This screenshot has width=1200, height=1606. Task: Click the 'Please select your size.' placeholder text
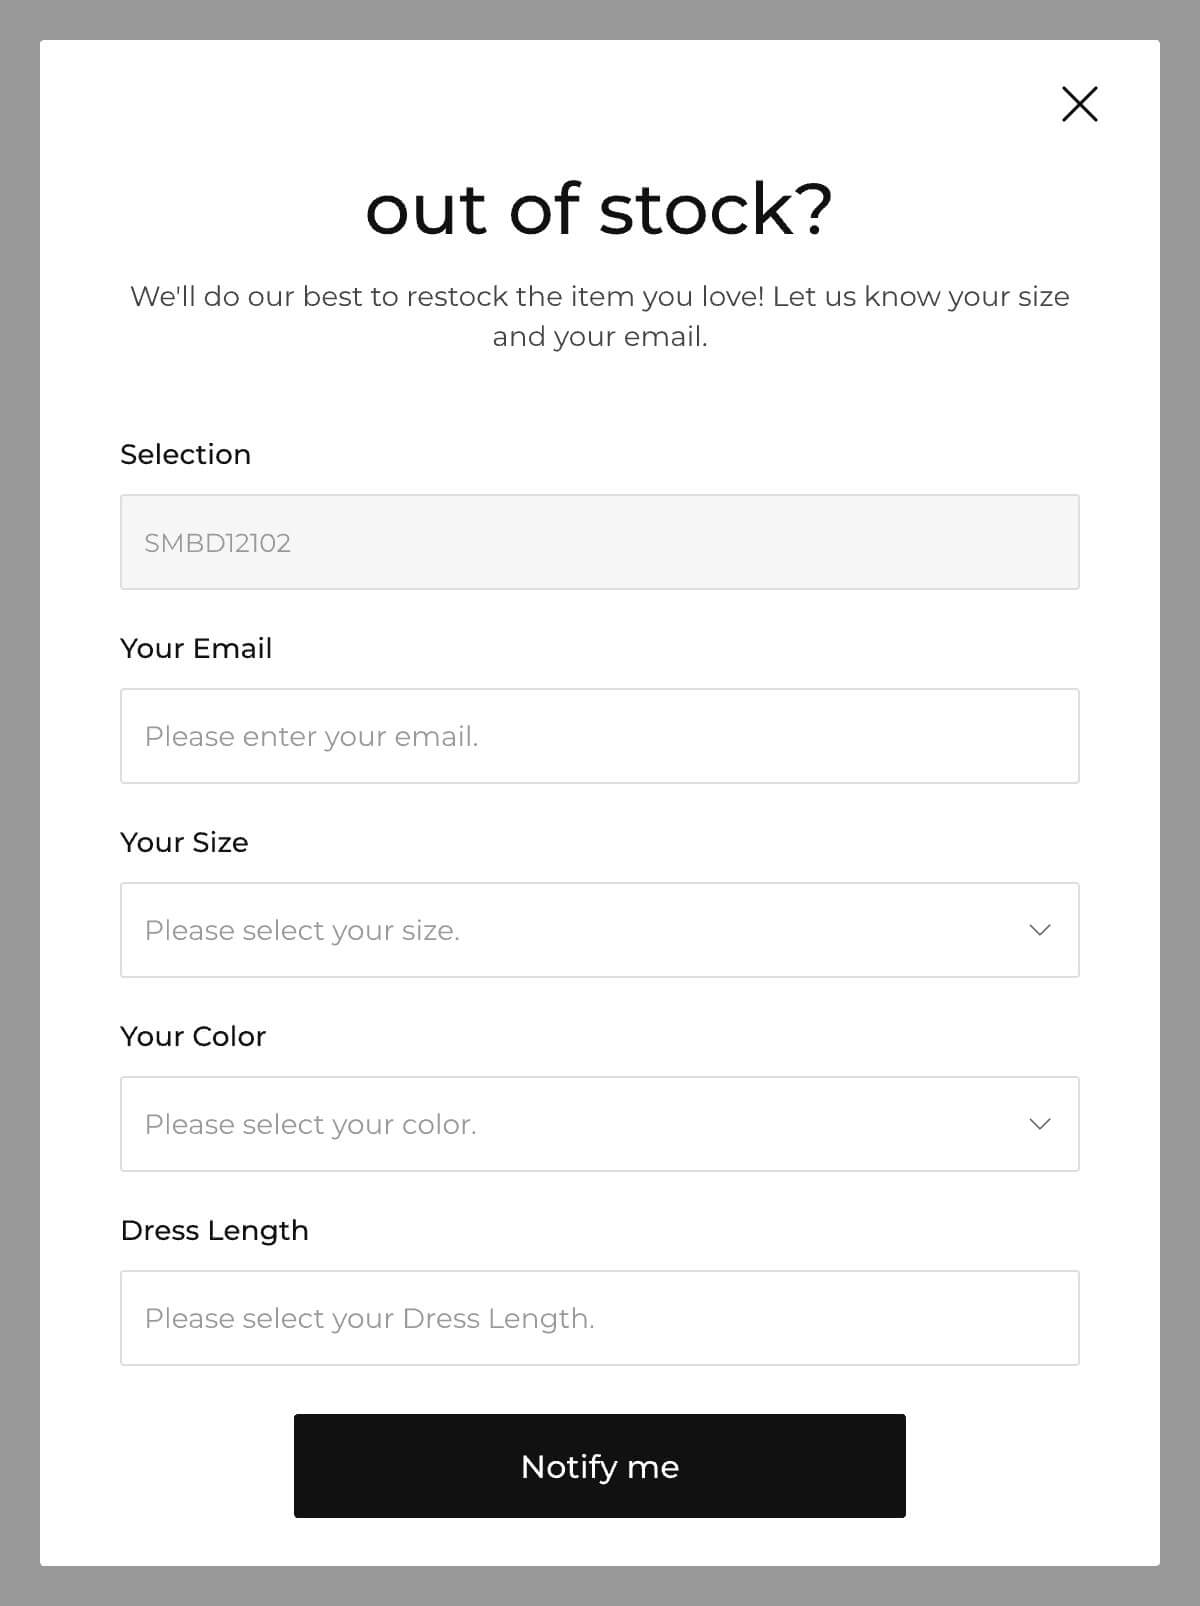pyautogui.click(x=302, y=930)
